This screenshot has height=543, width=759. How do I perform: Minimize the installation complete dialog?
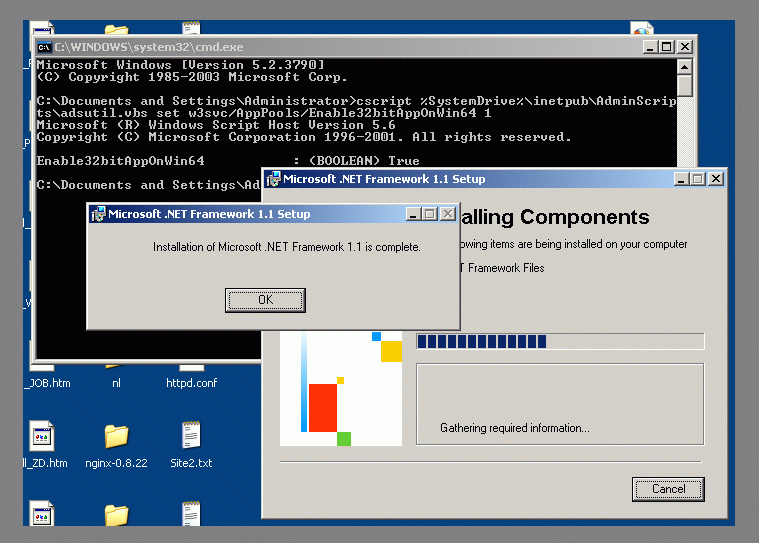pos(413,214)
